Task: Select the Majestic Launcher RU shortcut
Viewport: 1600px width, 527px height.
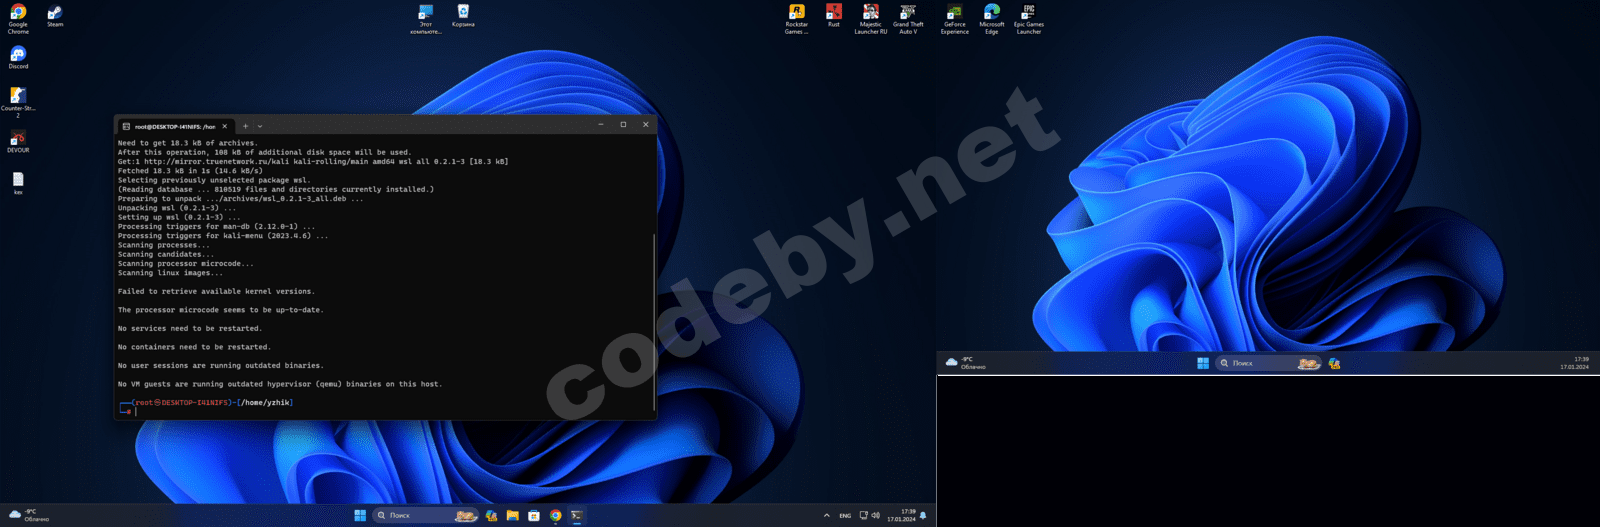Action: pyautogui.click(x=870, y=18)
